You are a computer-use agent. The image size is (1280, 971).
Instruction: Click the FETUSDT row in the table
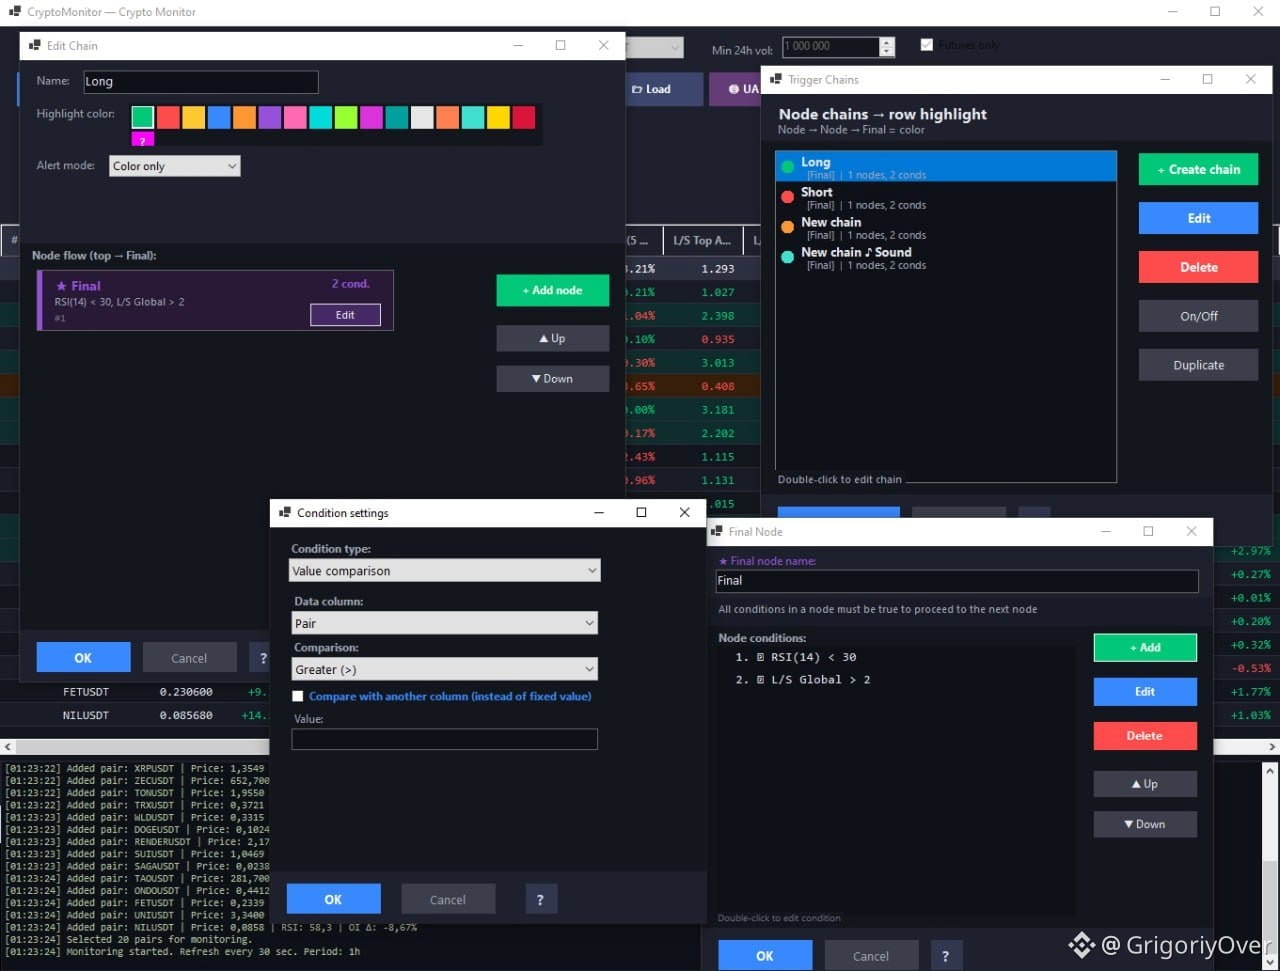(x=135, y=692)
